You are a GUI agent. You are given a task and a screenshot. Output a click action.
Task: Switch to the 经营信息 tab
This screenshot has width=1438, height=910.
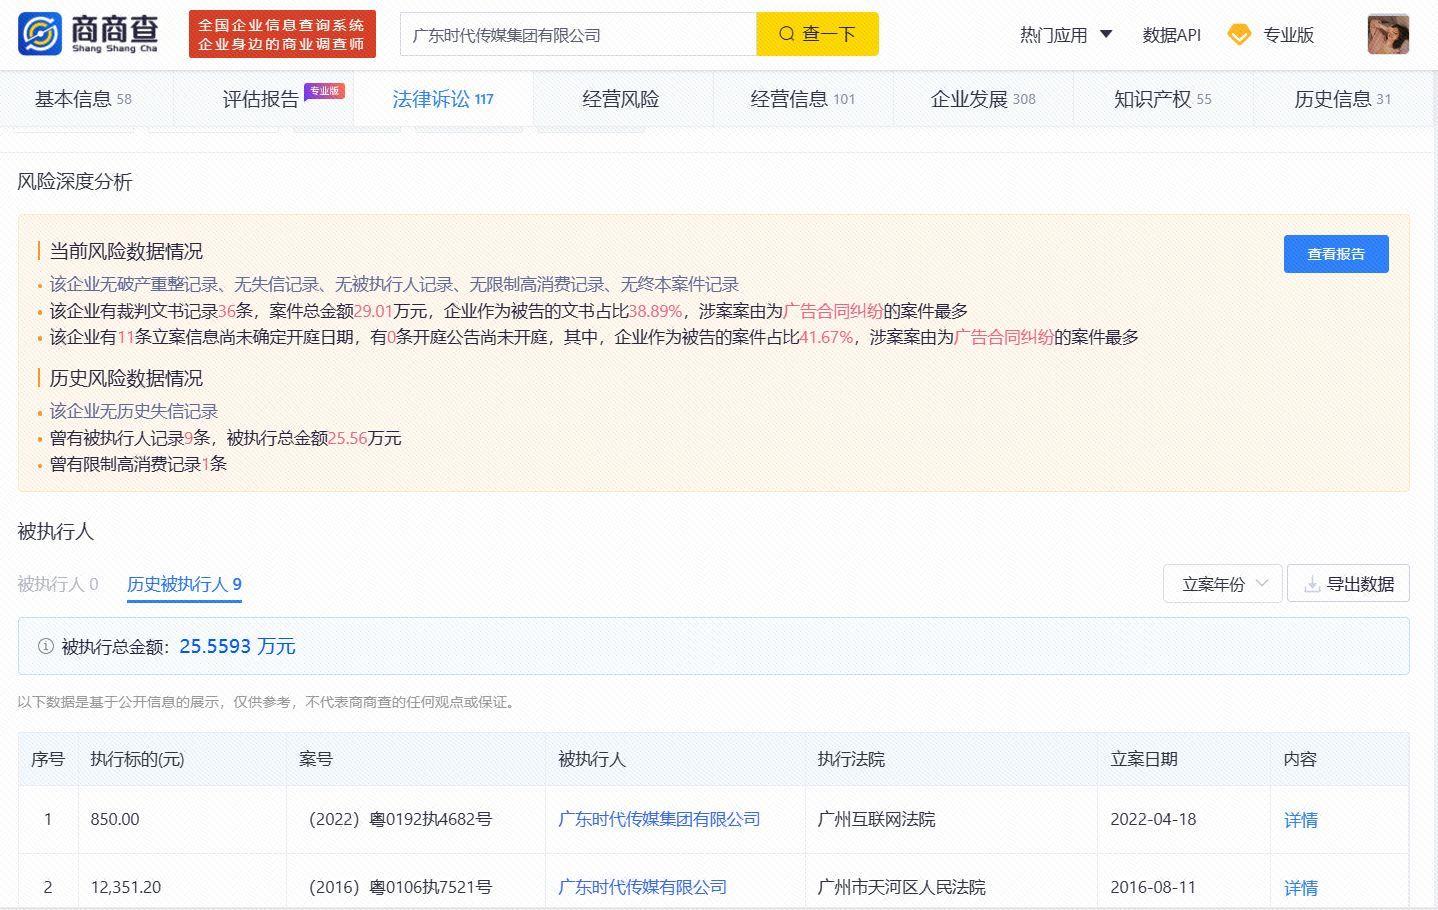point(803,99)
